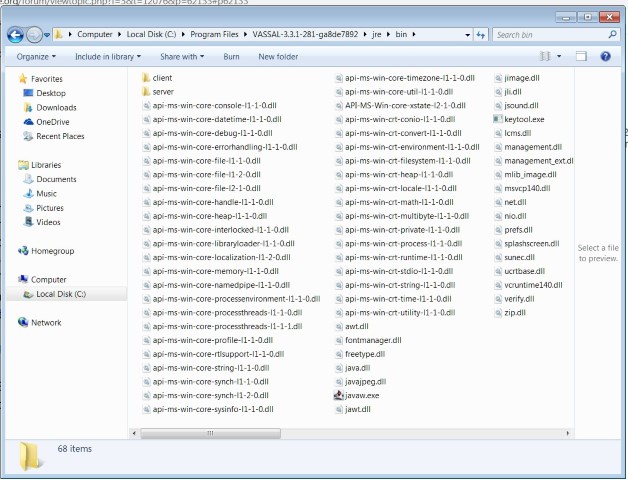Click the scrollbar right arrow
The image size is (628, 480).
567,433
